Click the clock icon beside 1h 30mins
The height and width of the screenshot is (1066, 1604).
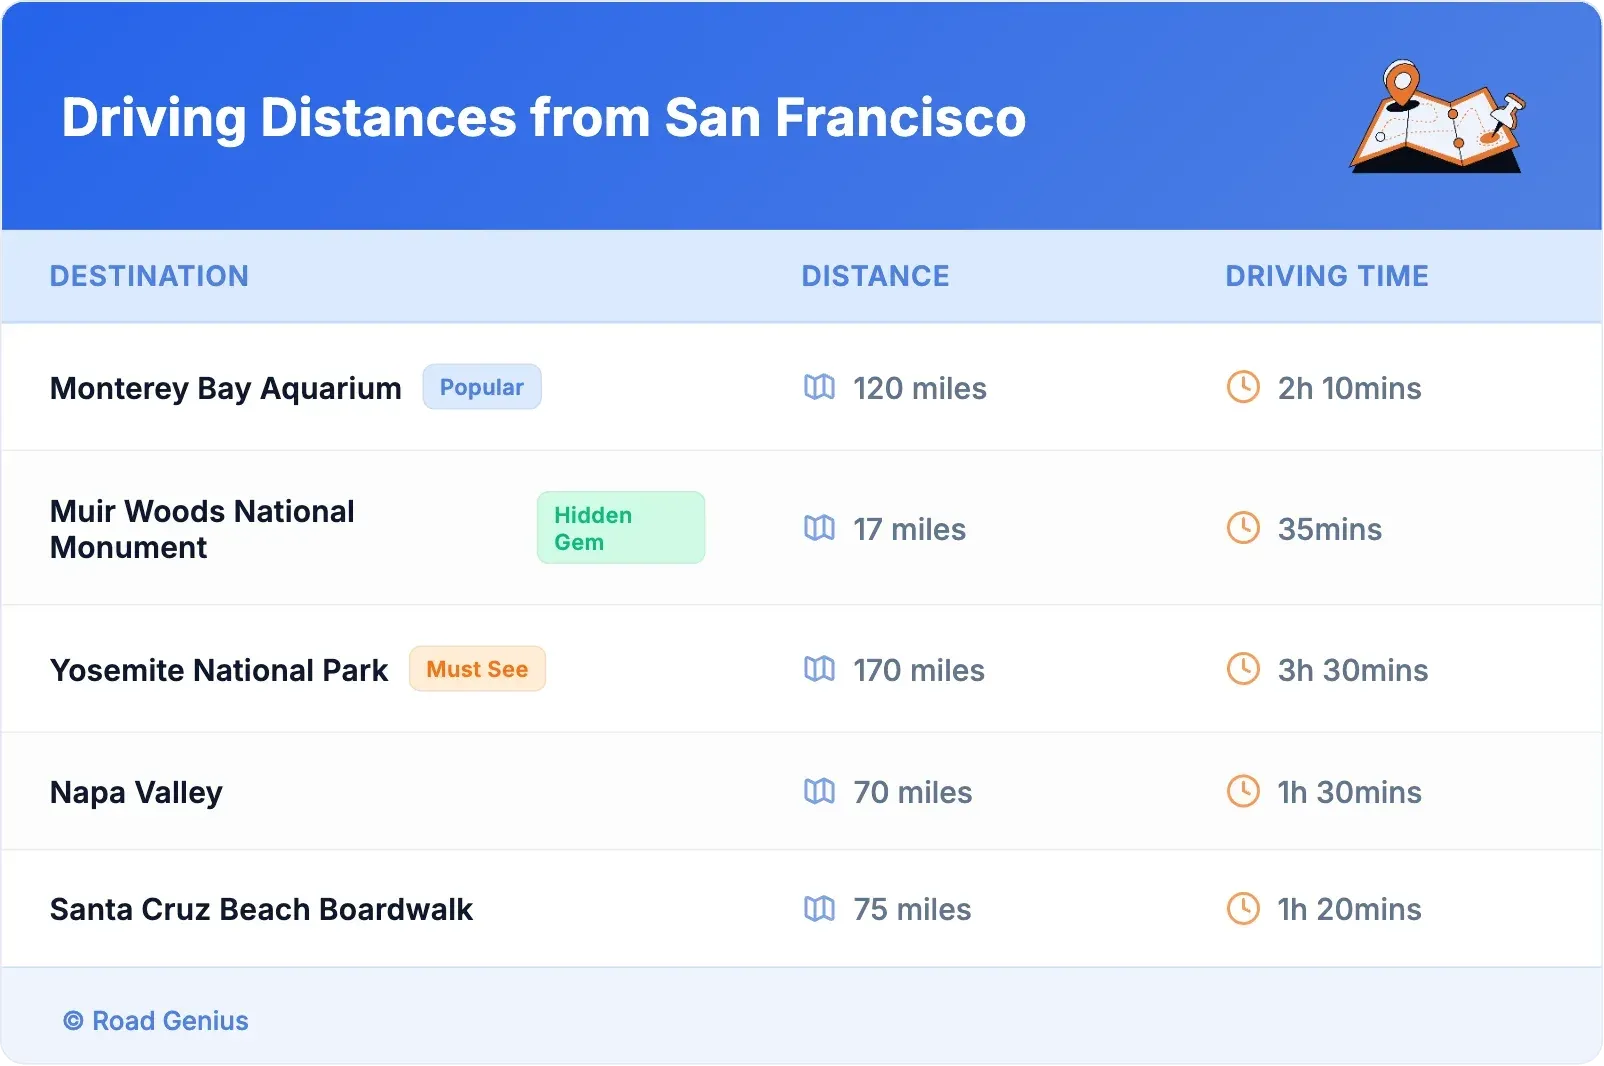pyautogui.click(x=1243, y=791)
